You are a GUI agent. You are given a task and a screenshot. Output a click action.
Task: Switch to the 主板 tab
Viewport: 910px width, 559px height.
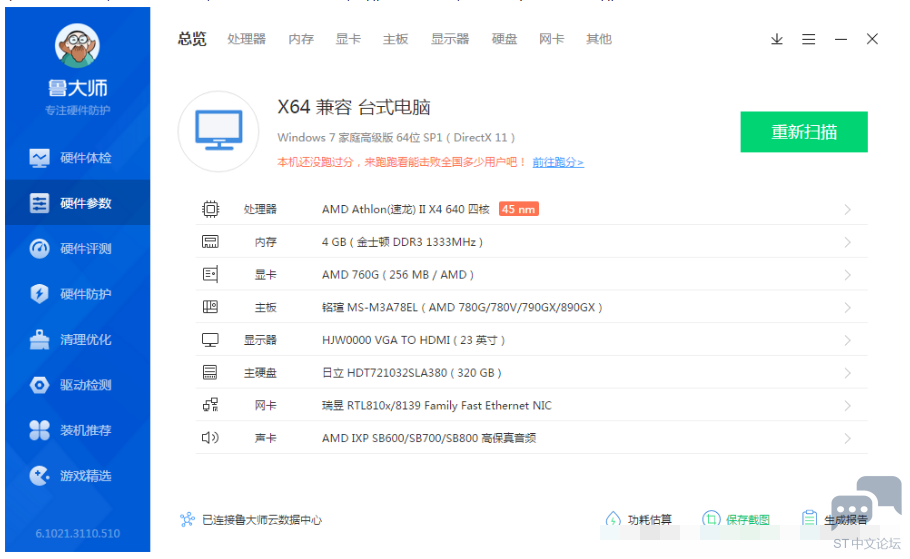pos(396,39)
